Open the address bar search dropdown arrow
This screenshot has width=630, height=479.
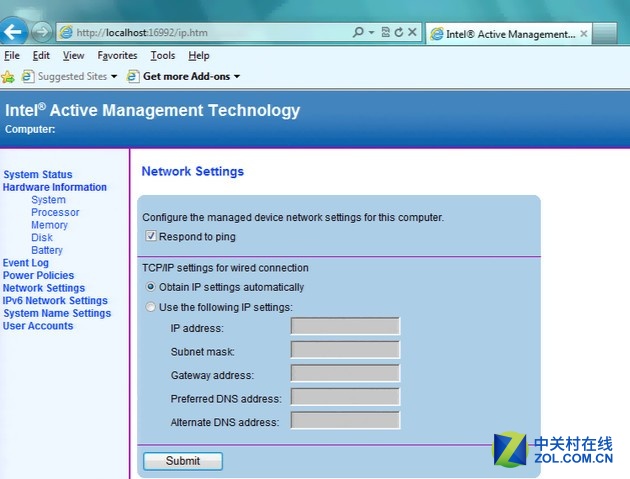[x=372, y=32]
